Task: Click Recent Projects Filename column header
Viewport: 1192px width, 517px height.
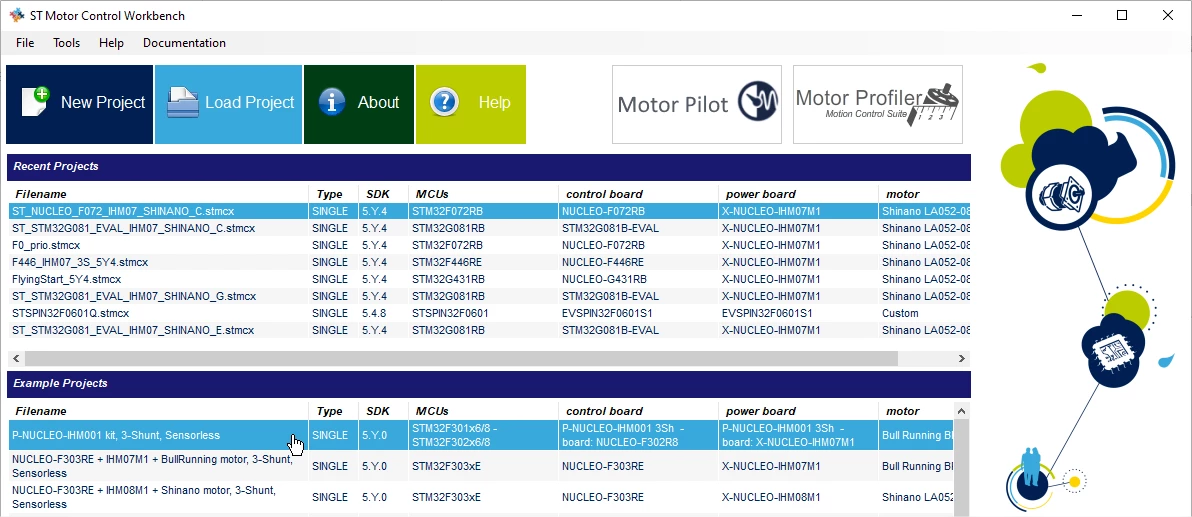Action: click(158, 194)
